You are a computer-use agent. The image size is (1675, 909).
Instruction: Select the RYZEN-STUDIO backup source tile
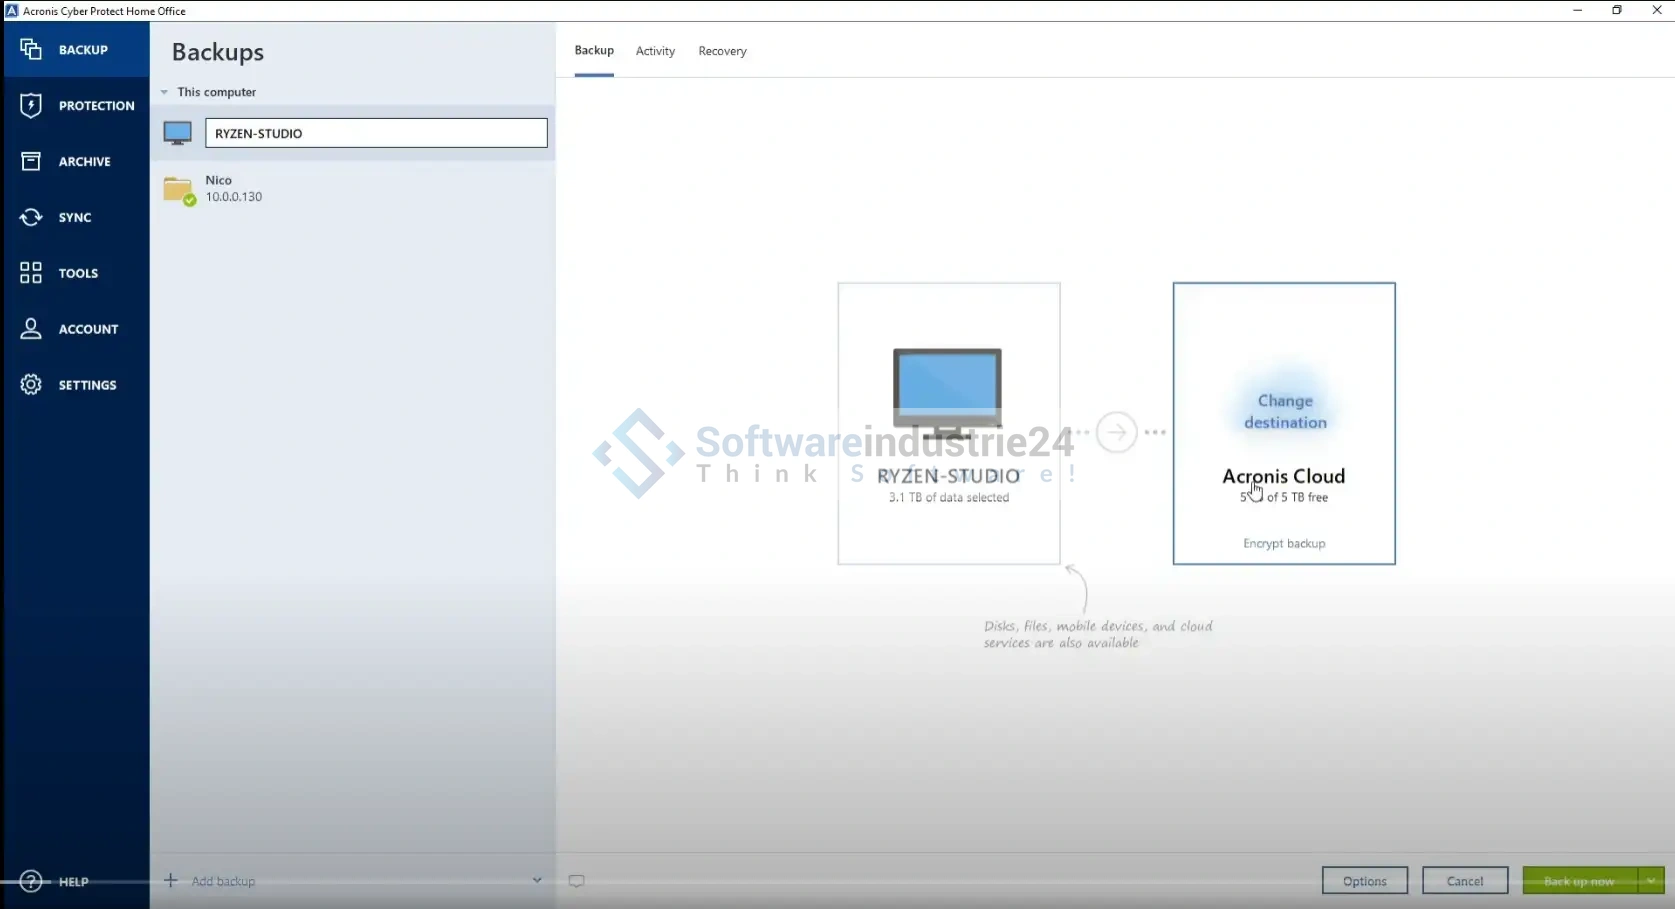click(948, 423)
